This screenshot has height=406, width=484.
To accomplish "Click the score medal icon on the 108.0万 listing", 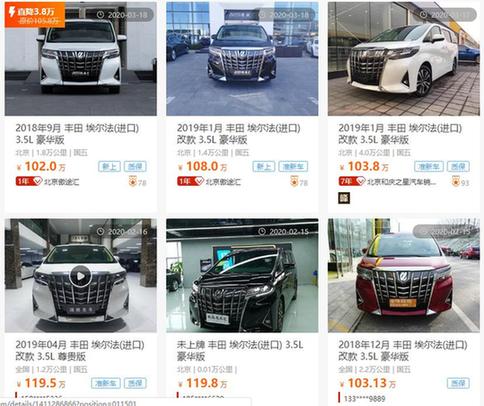I will (294, 181).
